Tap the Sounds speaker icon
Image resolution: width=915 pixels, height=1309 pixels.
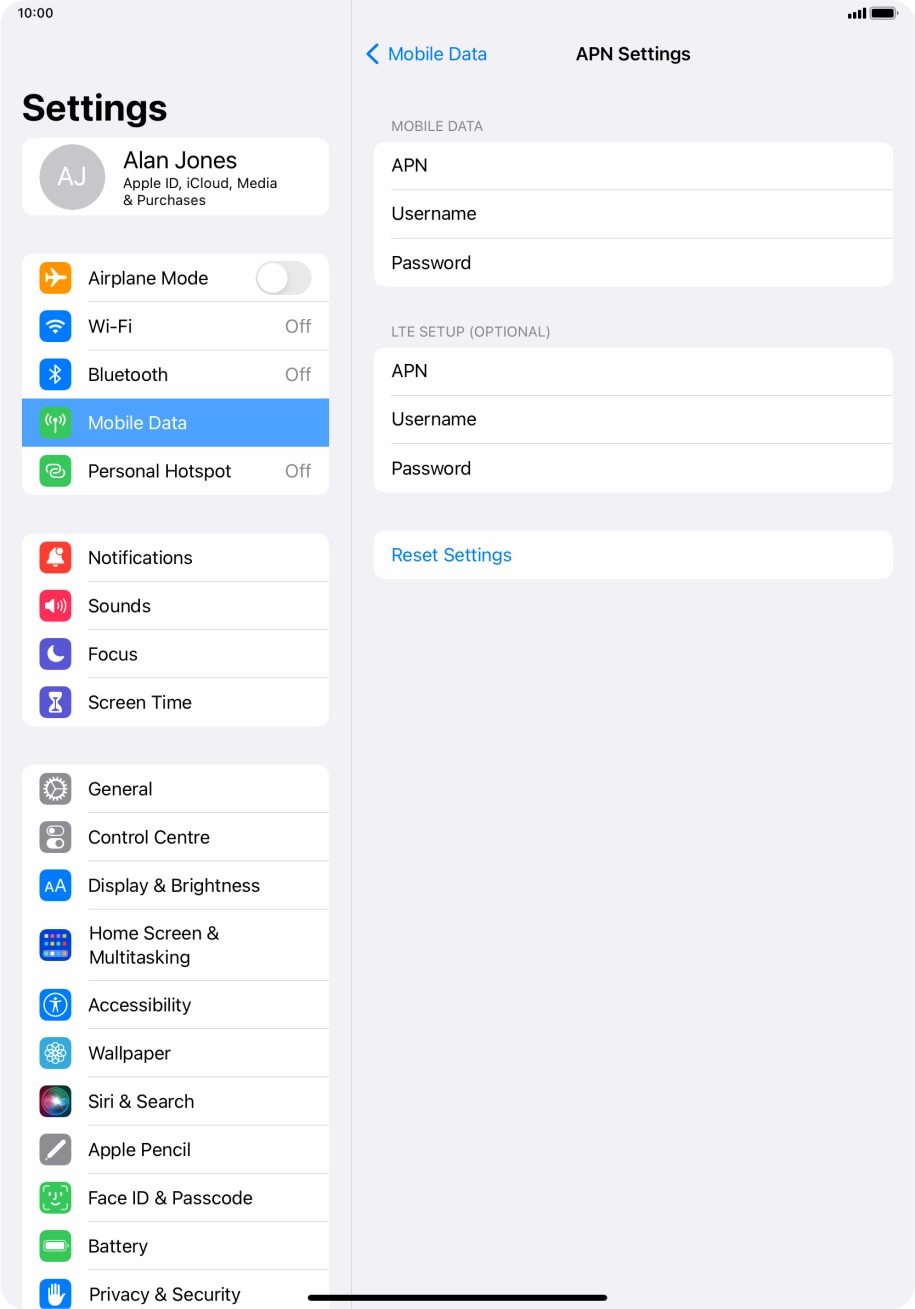55,606
